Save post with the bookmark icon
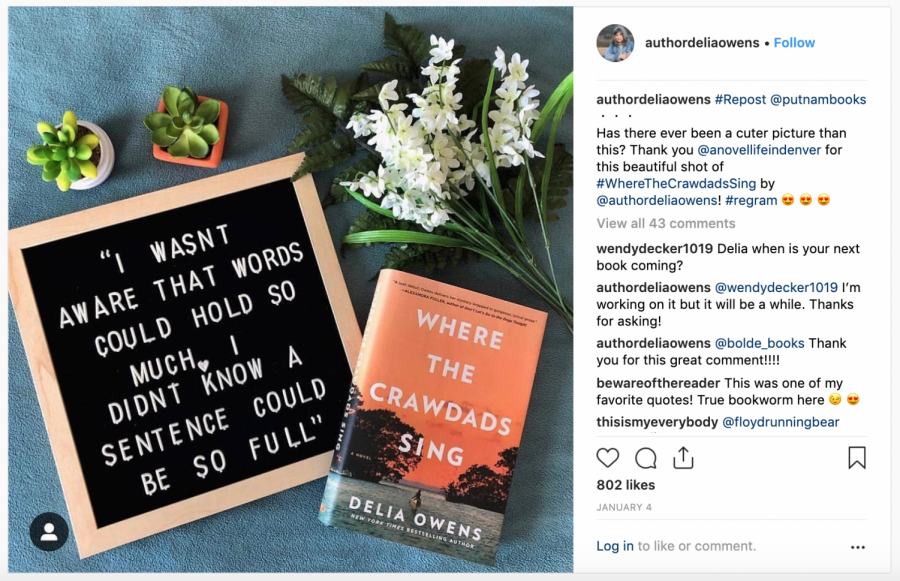The height and width of the screenshot is (581, 900). [x=856, y=458]
